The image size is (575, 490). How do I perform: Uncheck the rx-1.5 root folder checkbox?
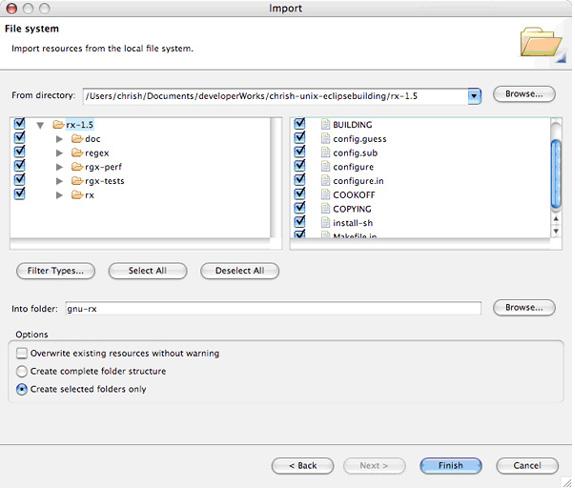coord(19,124)
